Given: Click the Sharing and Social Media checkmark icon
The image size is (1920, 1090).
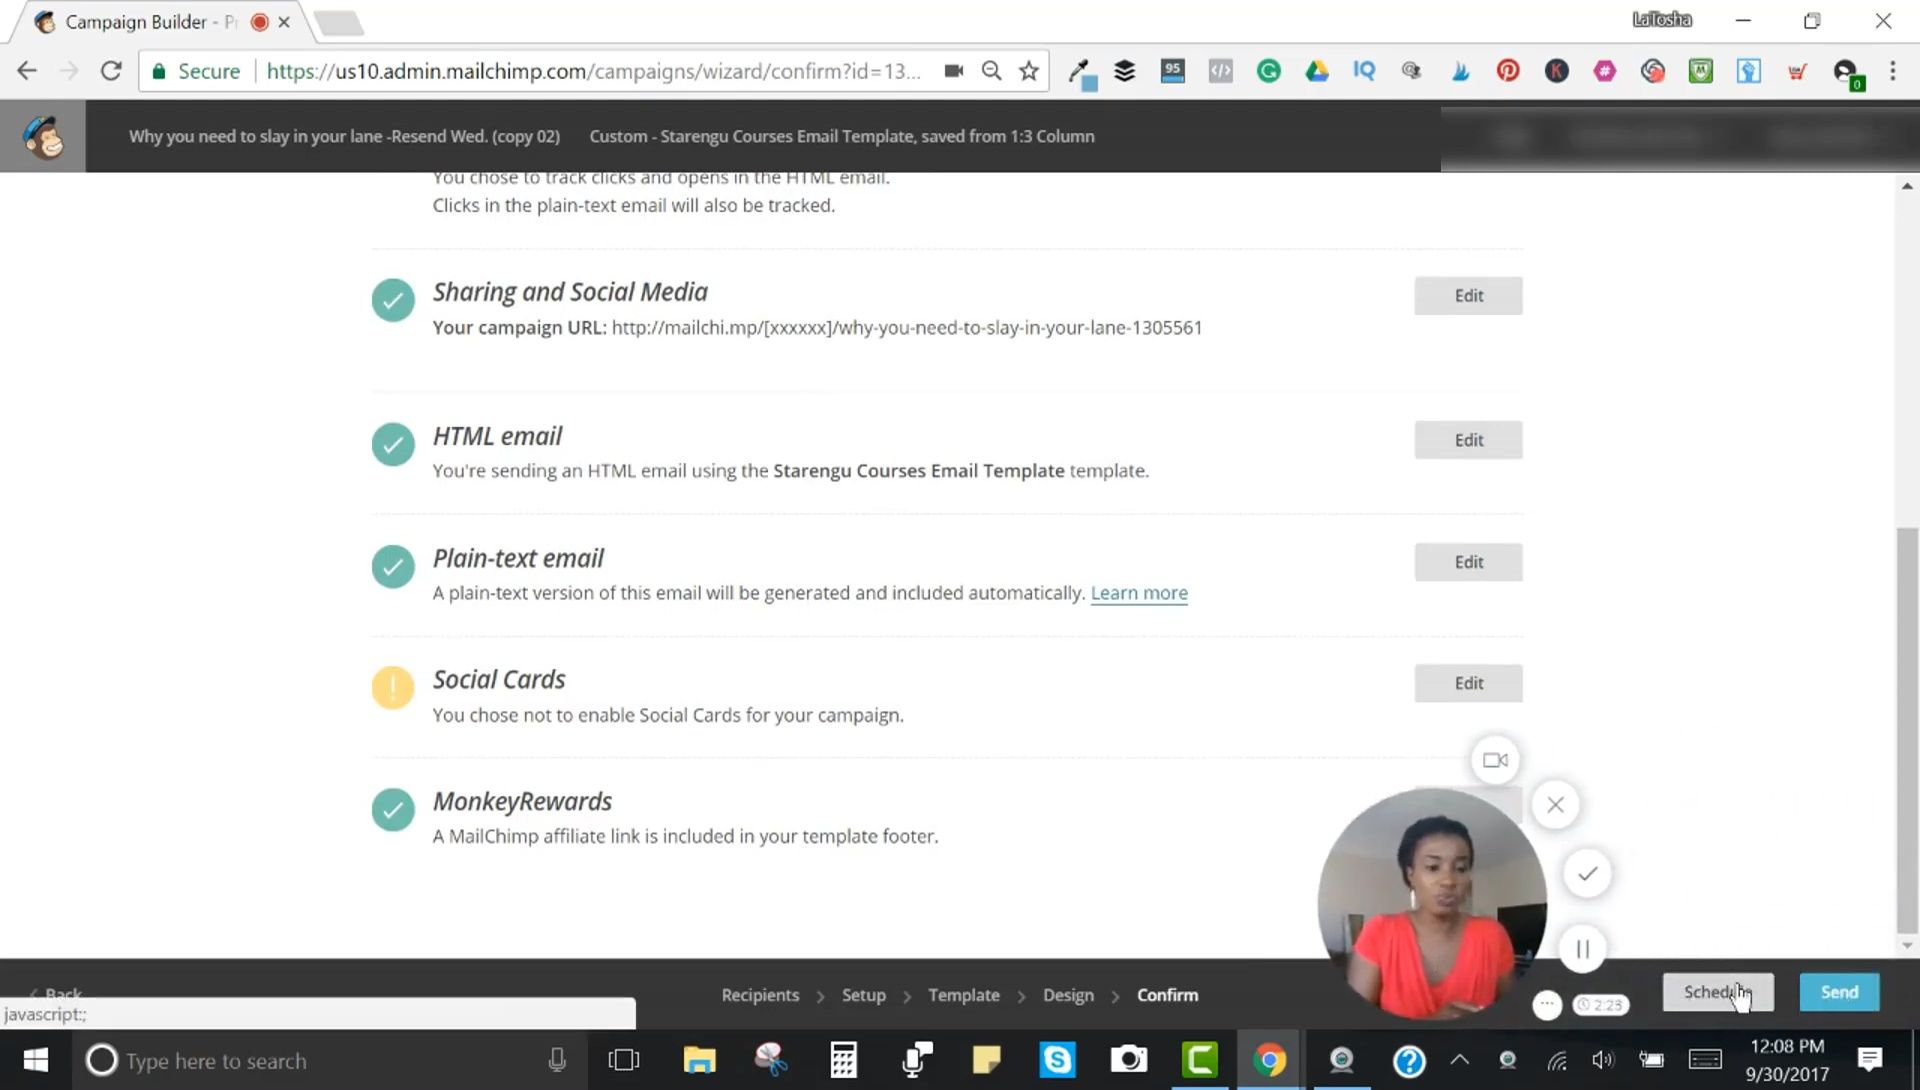Looking at the screenshot, I should tap(393, 300).
